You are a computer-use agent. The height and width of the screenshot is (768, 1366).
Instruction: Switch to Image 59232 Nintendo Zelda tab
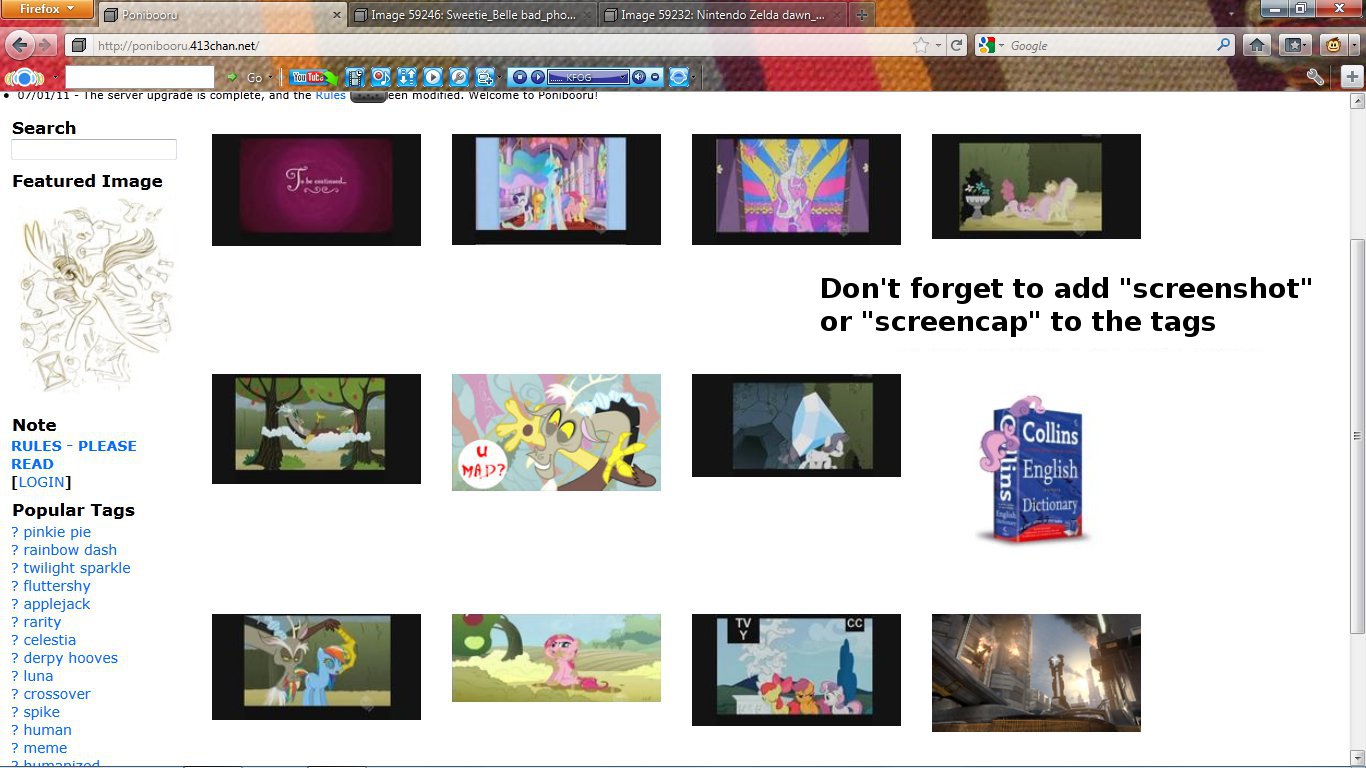(722, 15)
